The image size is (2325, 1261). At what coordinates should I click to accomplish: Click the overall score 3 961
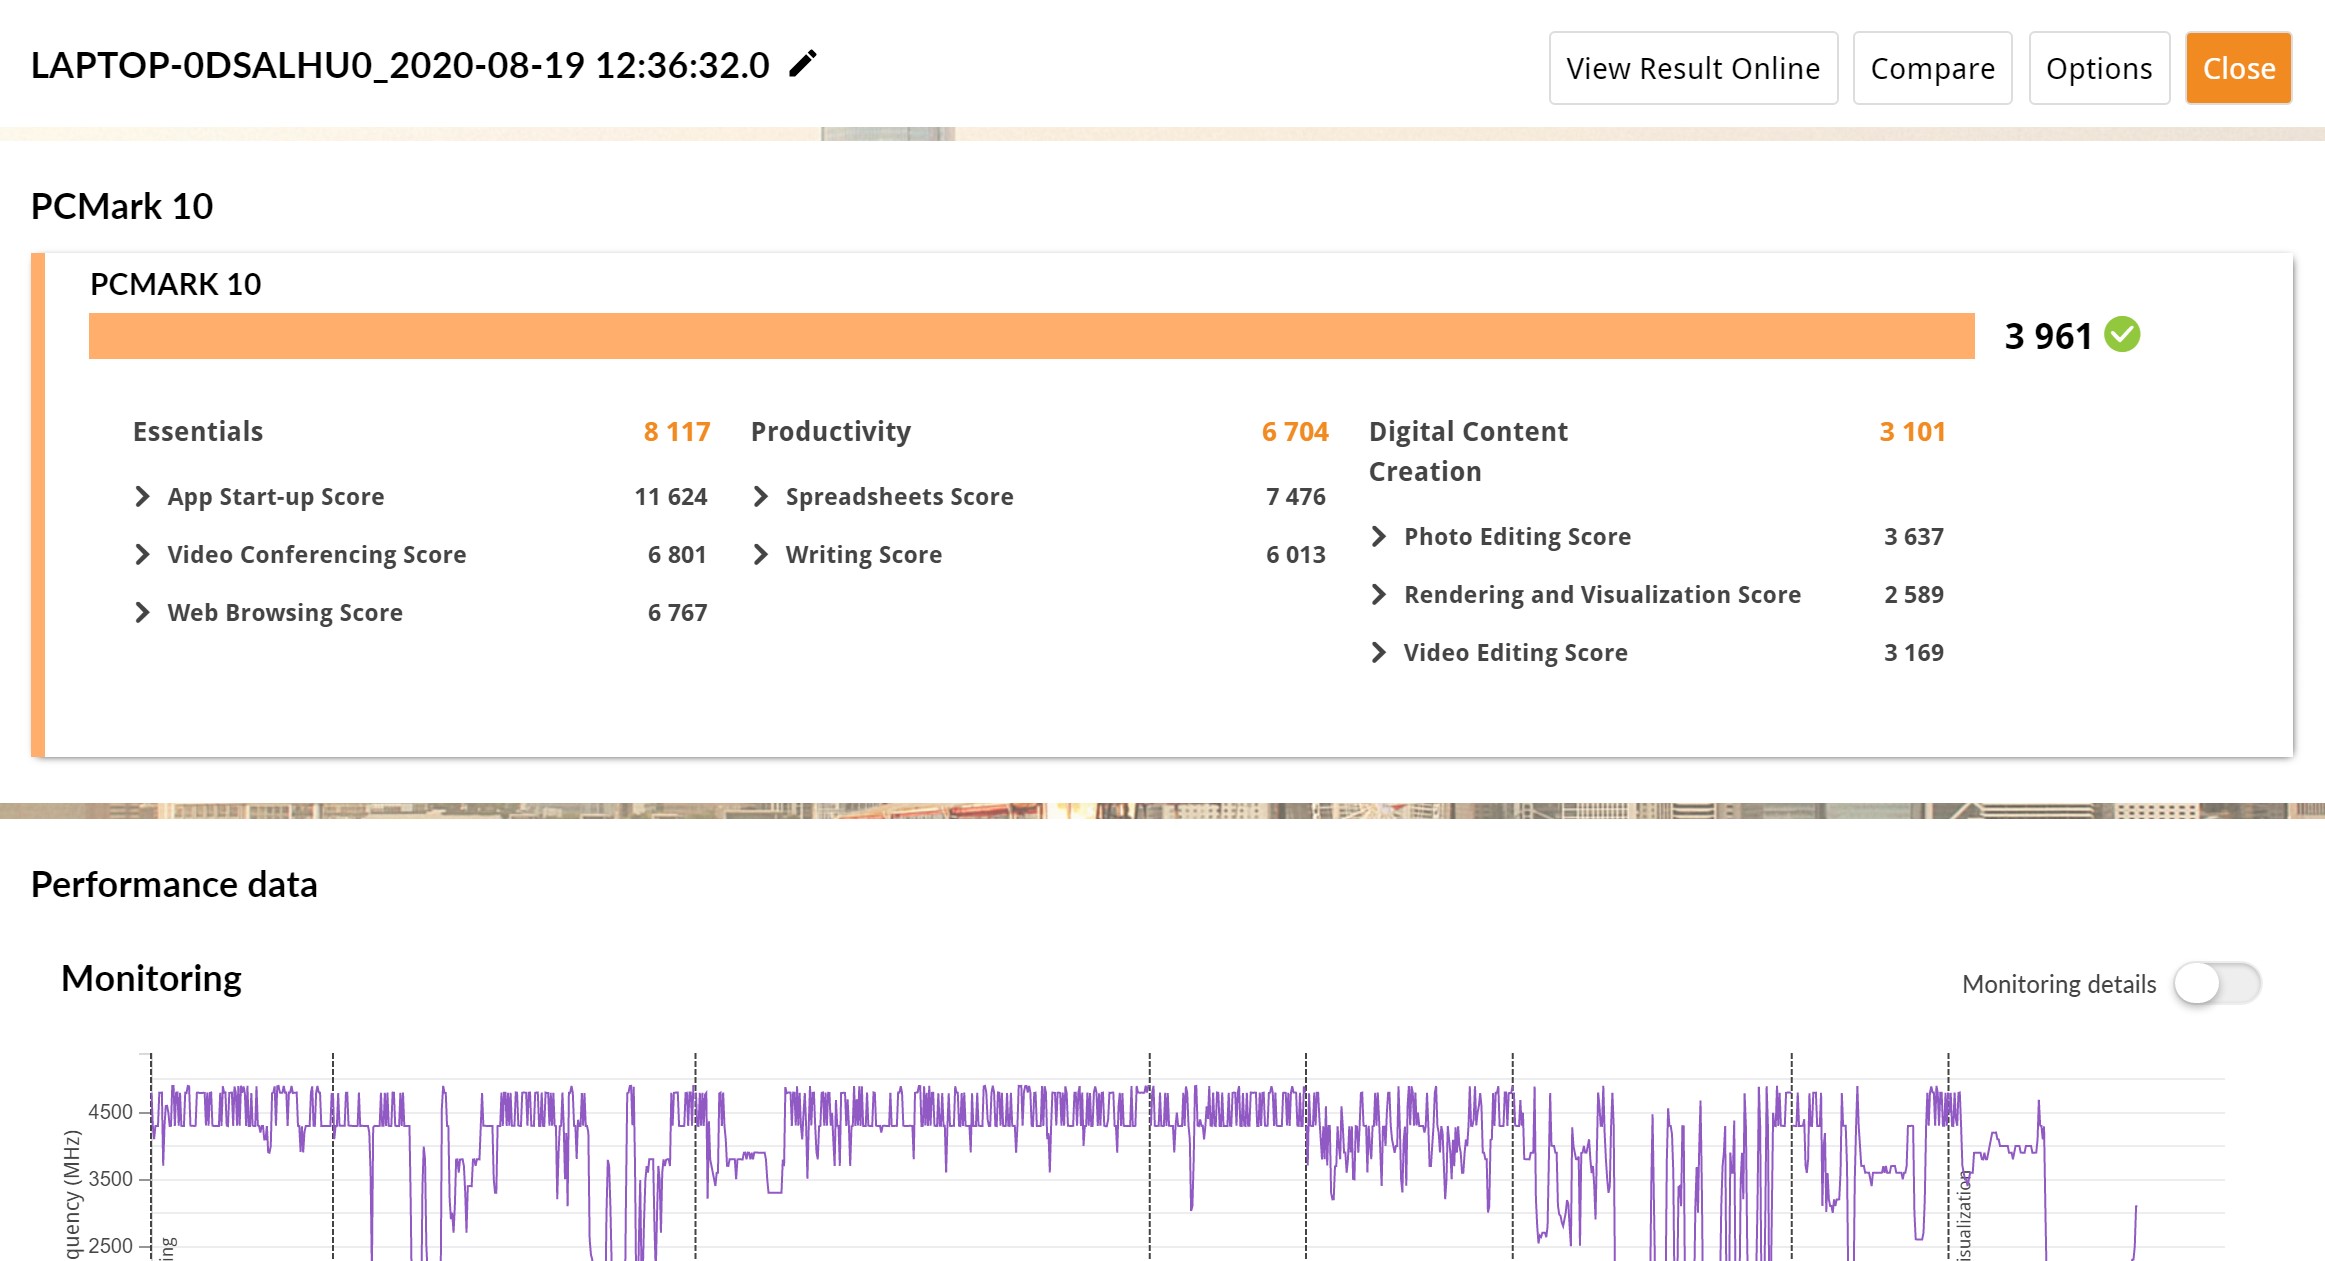pos(2048,336)
